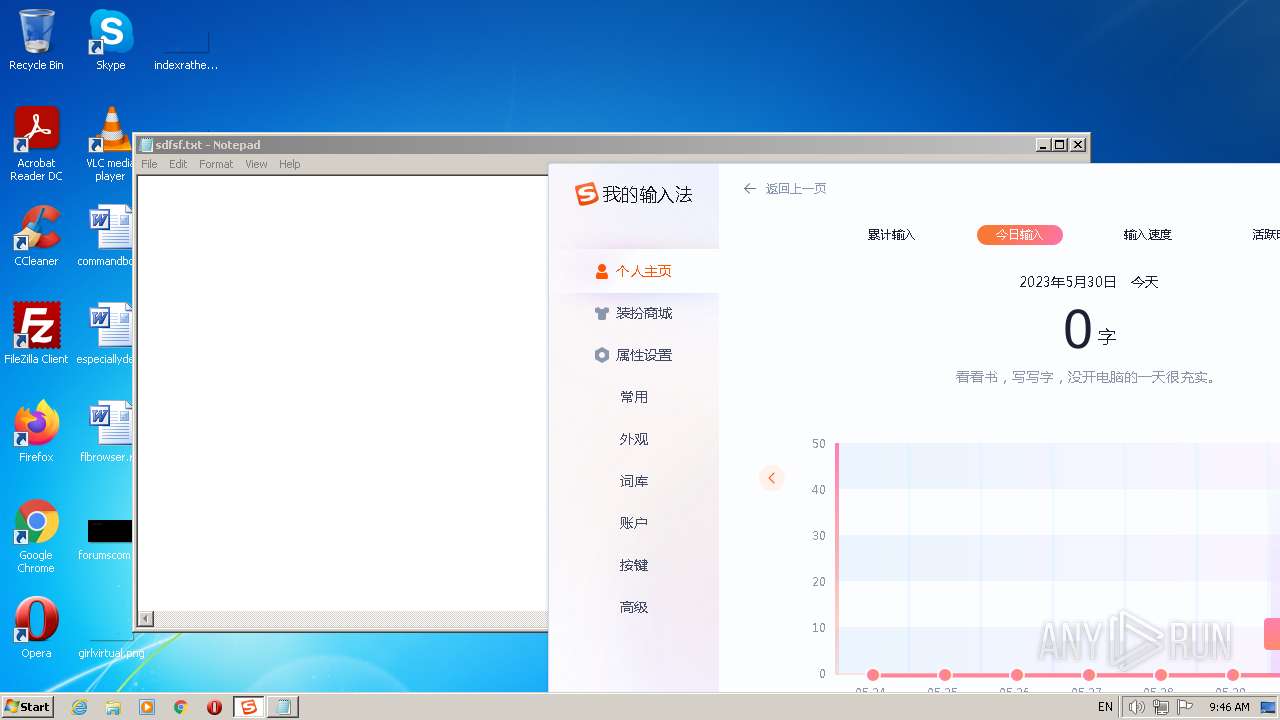Image resolution: width=1280 pixels, height=720 pixels.
Task: Click Notepad's horizontal scrollbar left arrow
Action: point(146,619)
